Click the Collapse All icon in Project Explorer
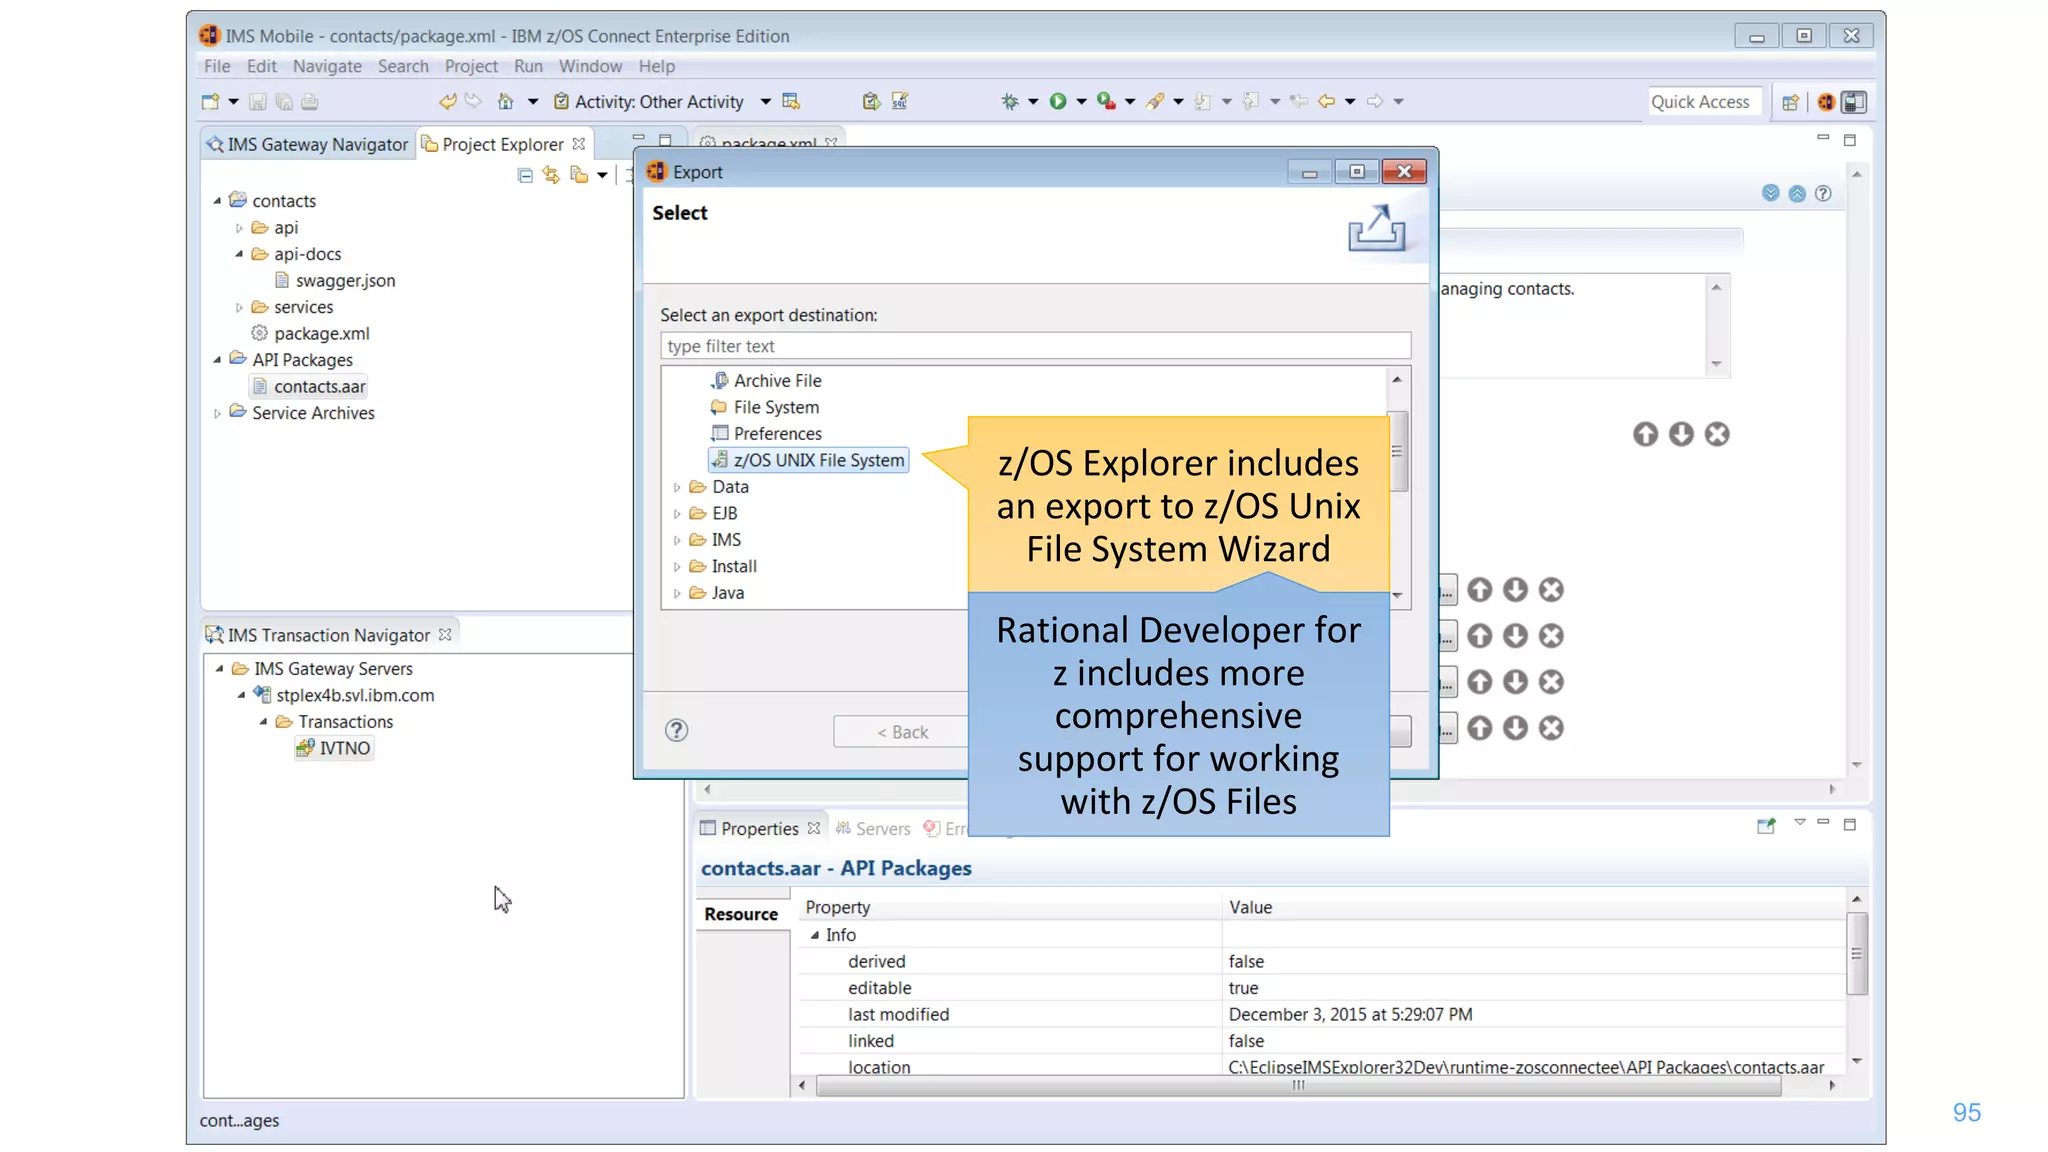 pos(525,175)
